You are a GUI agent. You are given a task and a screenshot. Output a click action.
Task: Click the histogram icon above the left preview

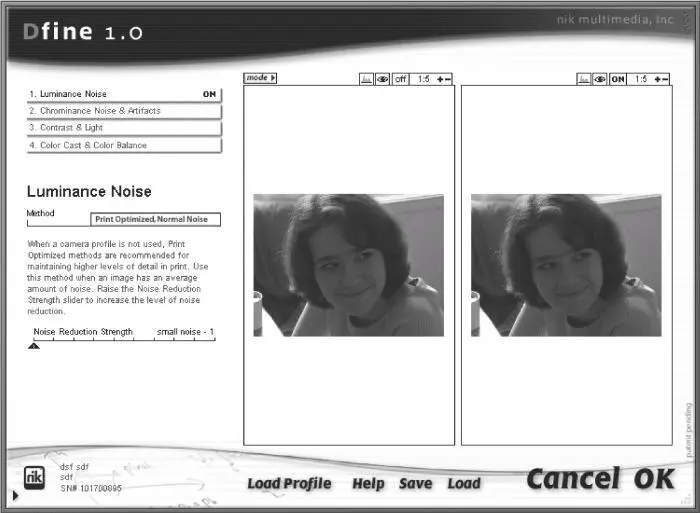[367, 79]
